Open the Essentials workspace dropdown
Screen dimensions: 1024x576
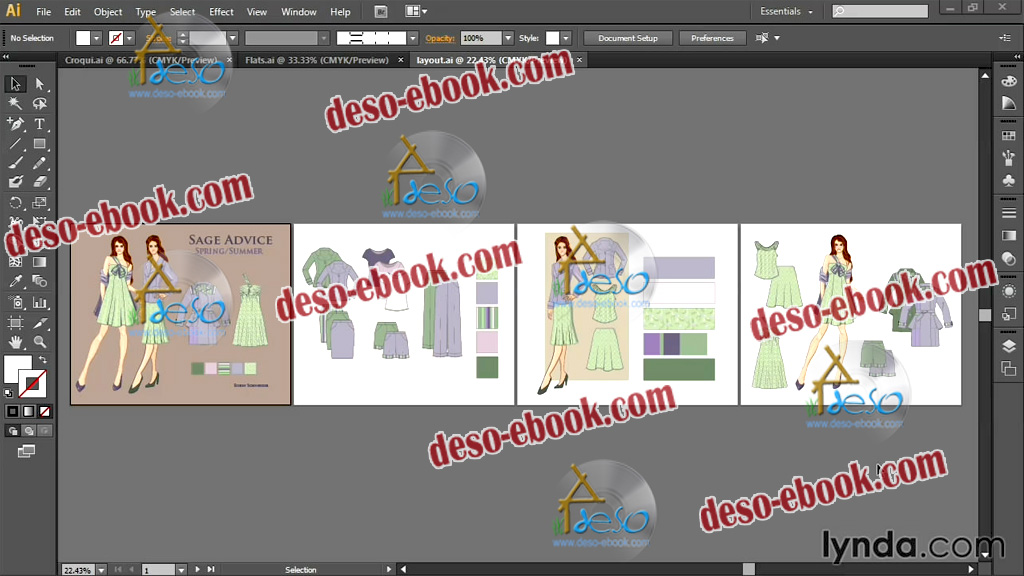coord(786,11)
